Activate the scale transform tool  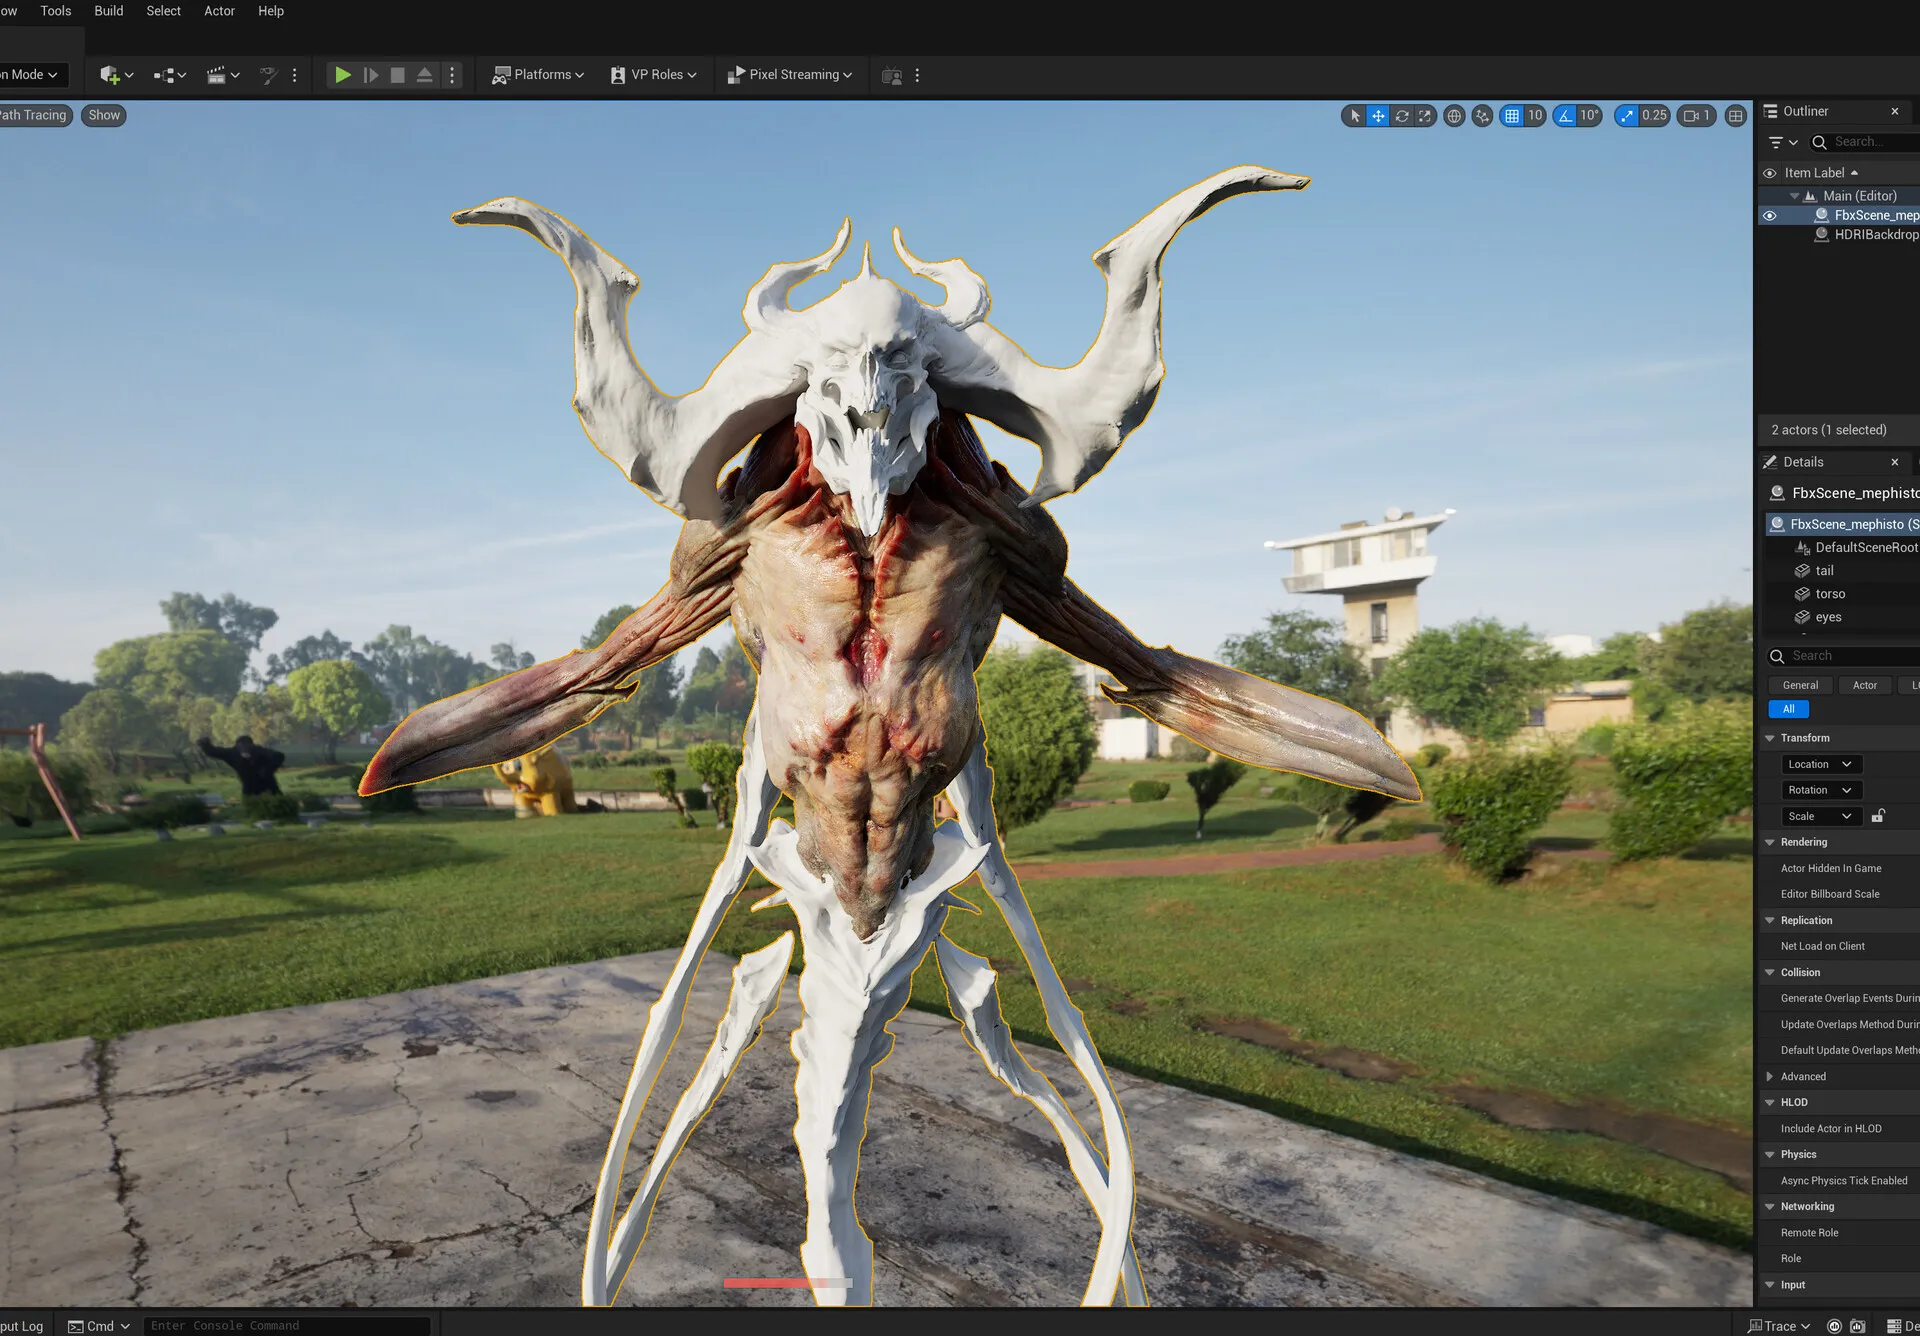click(1424, 116)
